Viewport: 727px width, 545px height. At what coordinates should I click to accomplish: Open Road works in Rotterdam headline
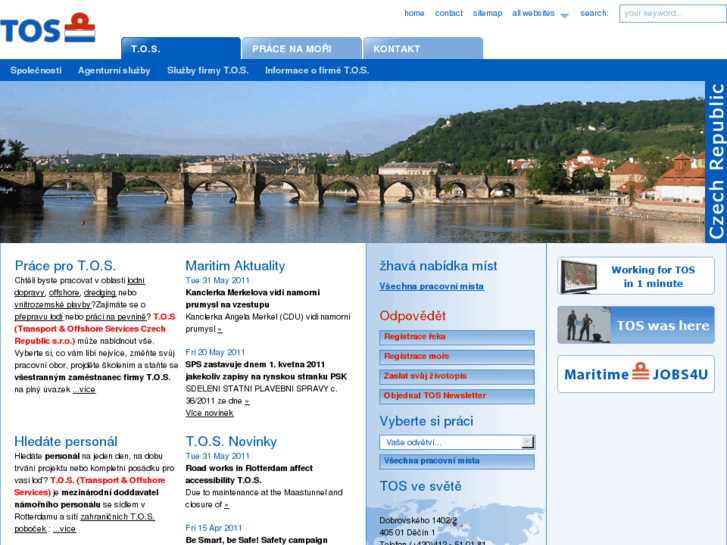coord(249,474)
